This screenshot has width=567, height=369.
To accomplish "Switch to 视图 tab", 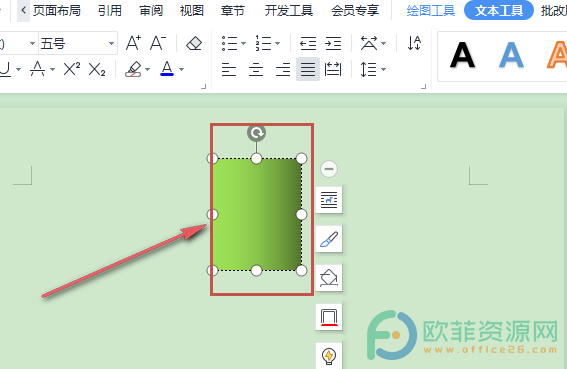I will (192, 10).
